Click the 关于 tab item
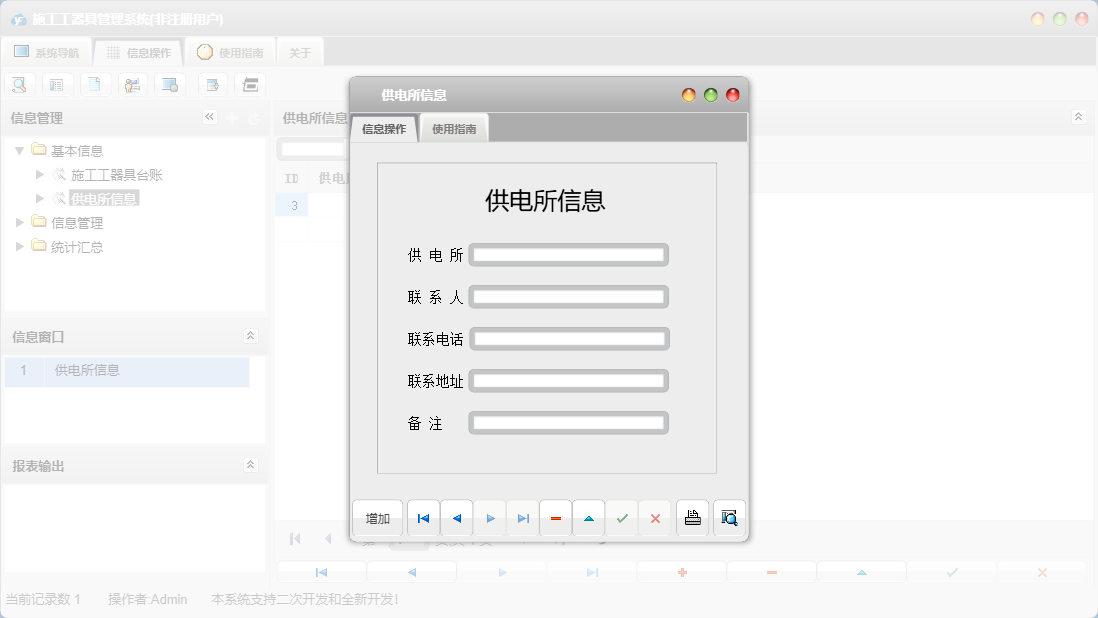 (x=299, y=51)
